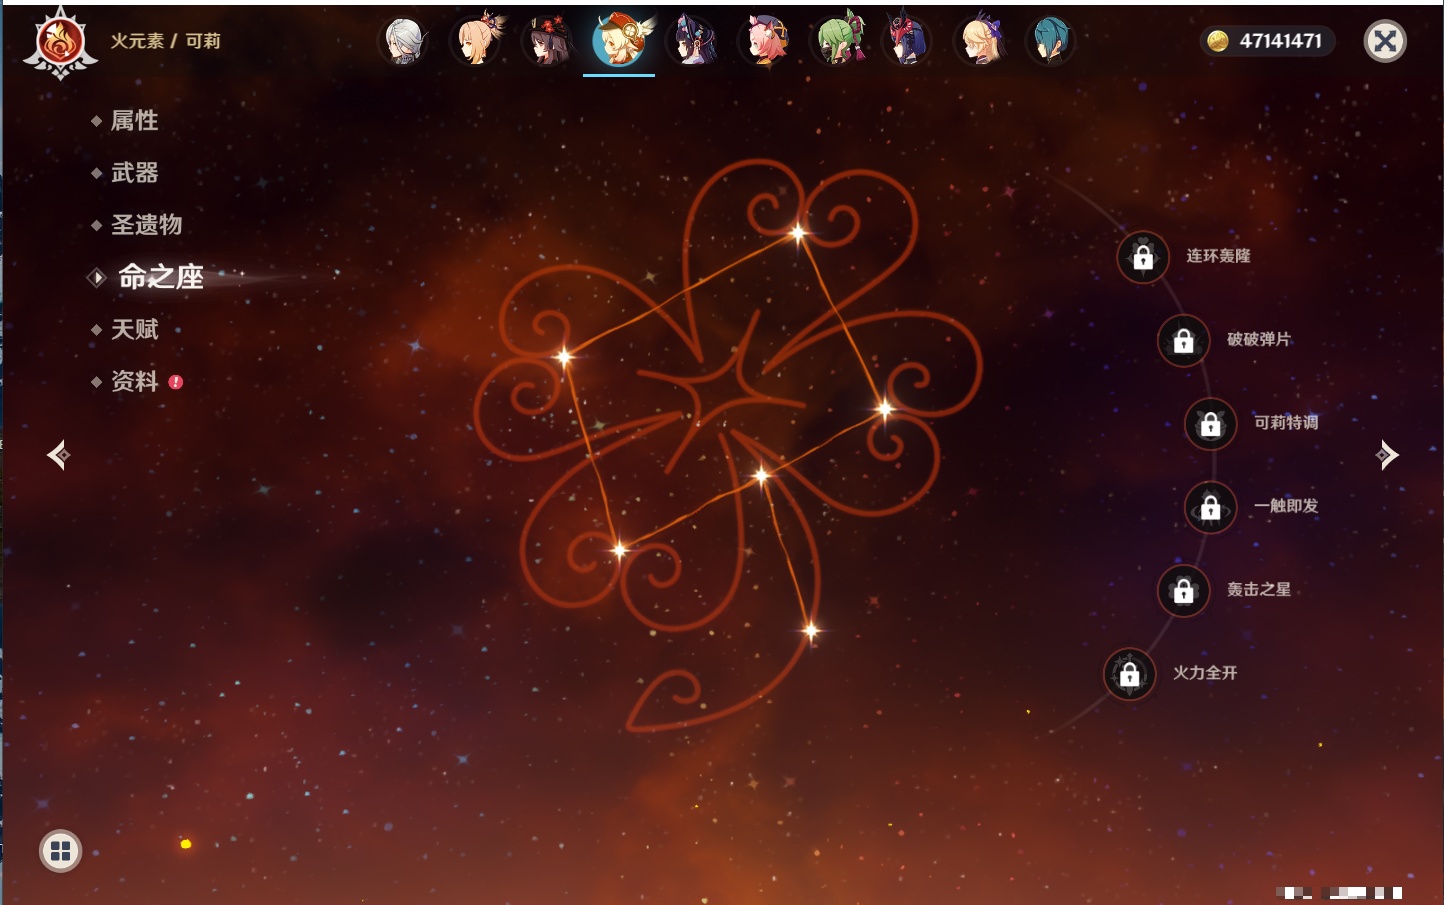
Task: Click the locked 连环轰隆 constellation icon
Action: tap(1143, 258)
